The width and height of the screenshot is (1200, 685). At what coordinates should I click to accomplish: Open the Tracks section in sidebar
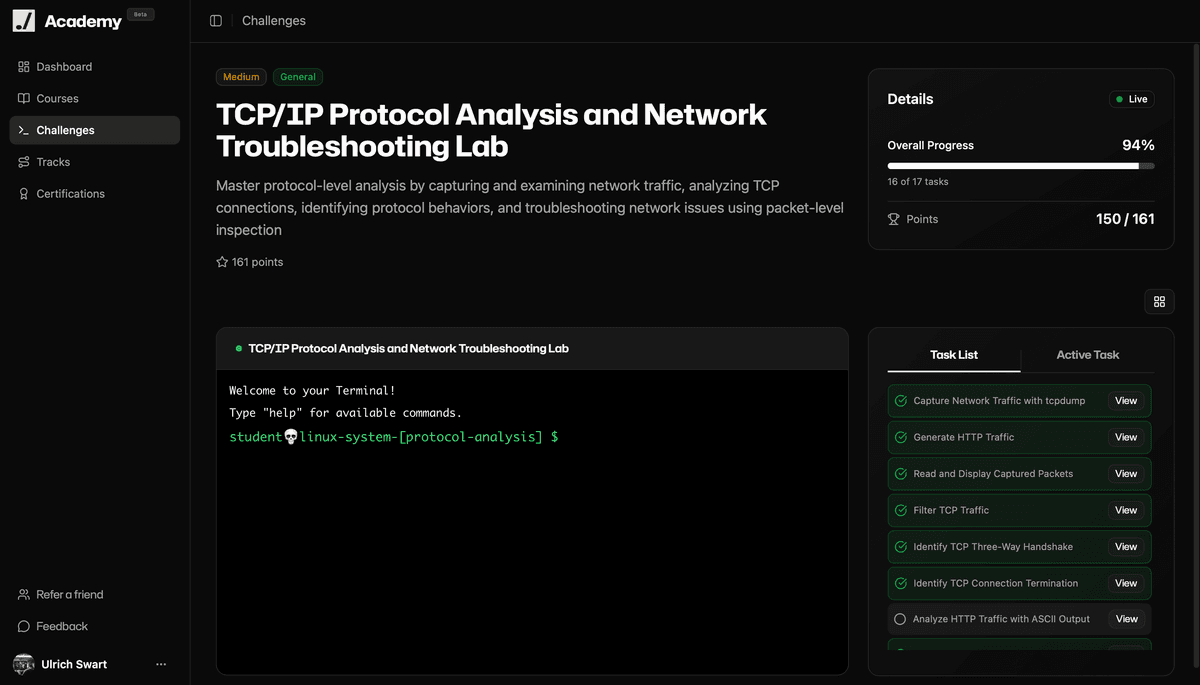click(53, 162)
